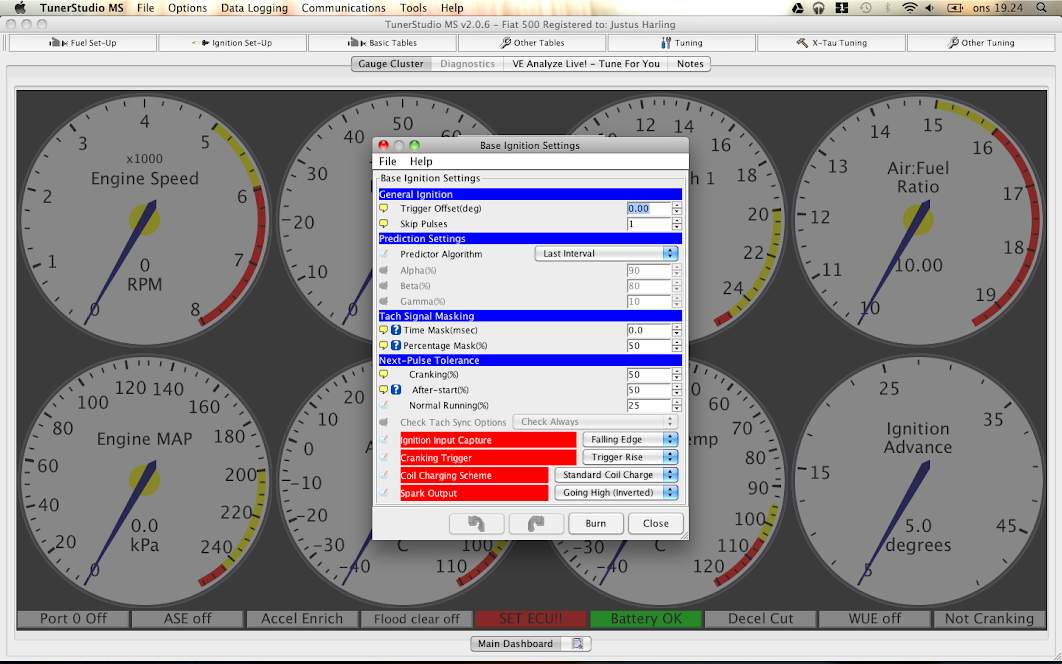Click the volume speaker icon in menu bar
Image resolution: width=1062 pixels, height=664 pixels.
pyautogui.click(x=931, y=8)
